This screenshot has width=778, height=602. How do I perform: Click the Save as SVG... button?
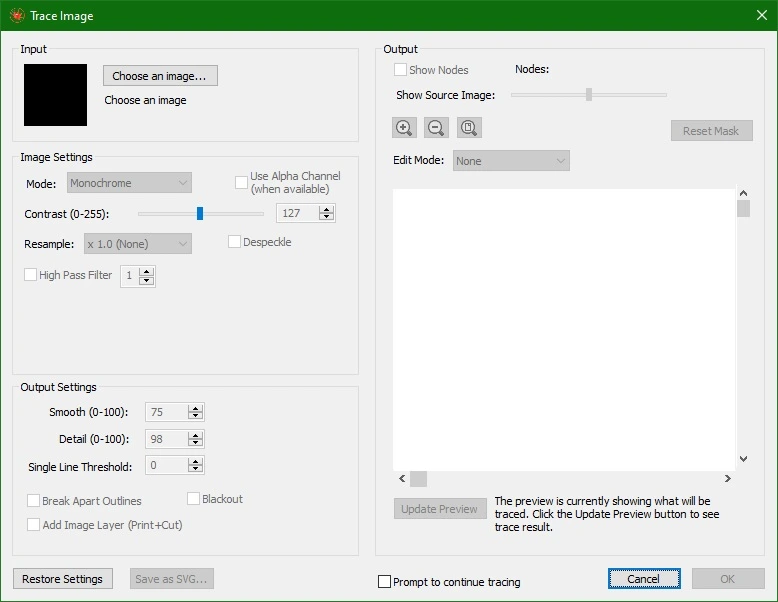pos(172,579)
